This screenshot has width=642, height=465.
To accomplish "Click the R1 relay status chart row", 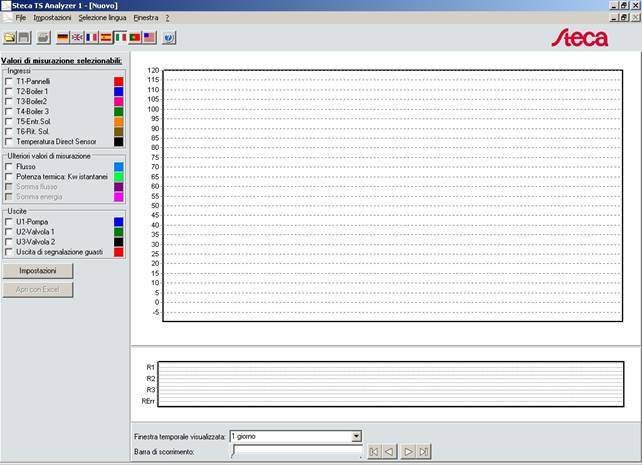I will click(391, 367).
